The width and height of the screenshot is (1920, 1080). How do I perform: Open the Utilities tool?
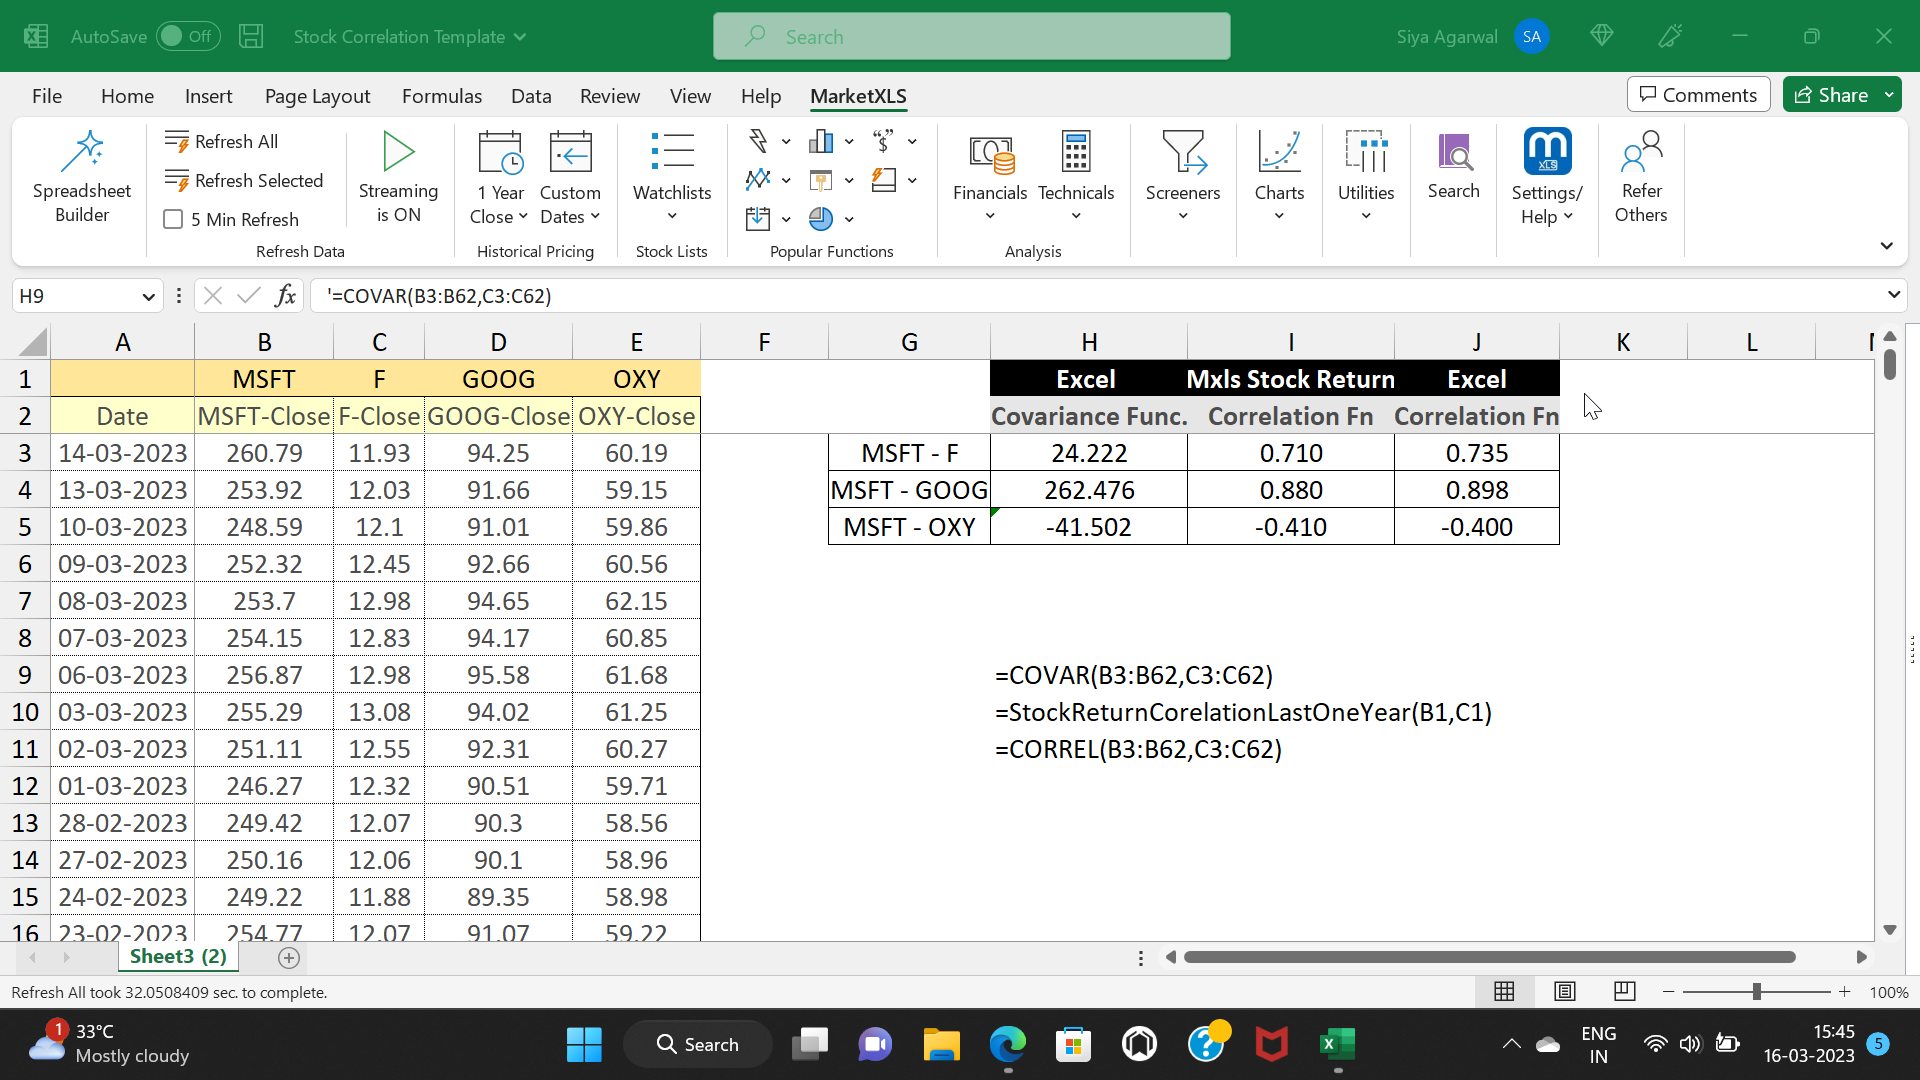pos(1366,178)
